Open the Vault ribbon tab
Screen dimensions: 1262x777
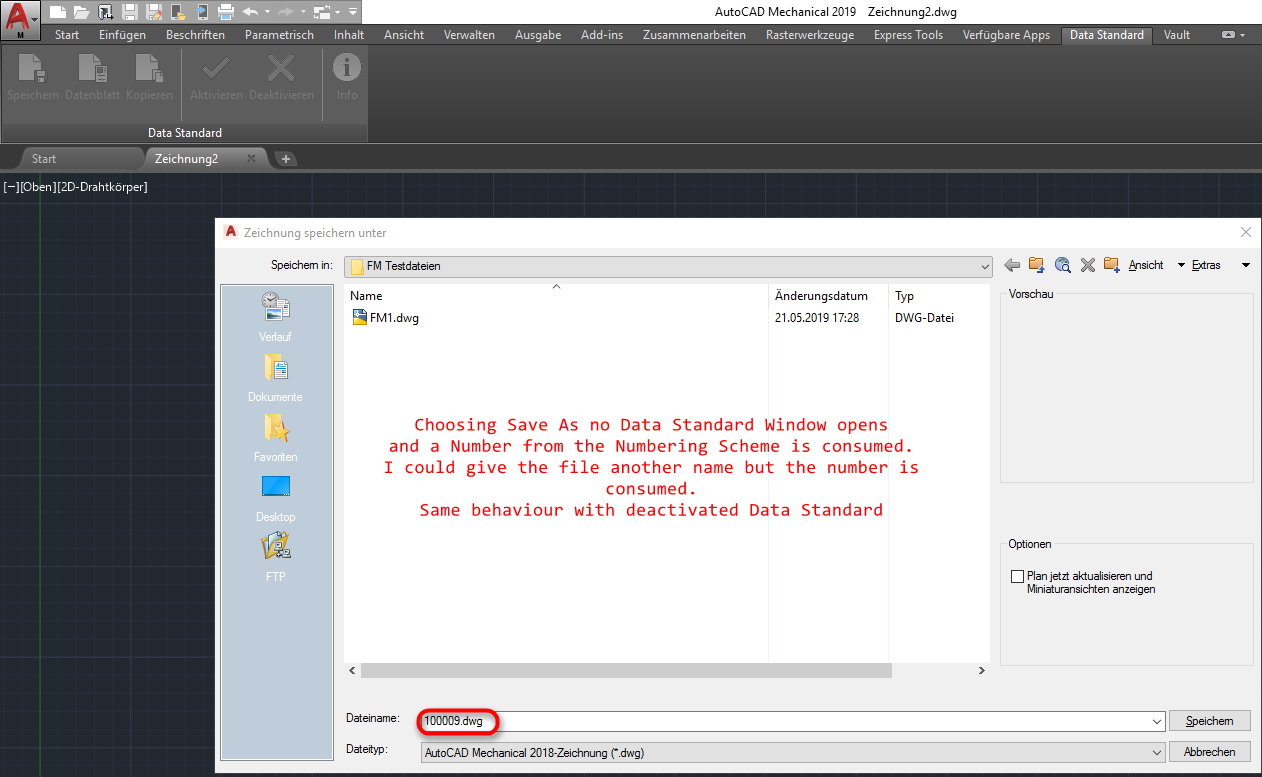1176,34
